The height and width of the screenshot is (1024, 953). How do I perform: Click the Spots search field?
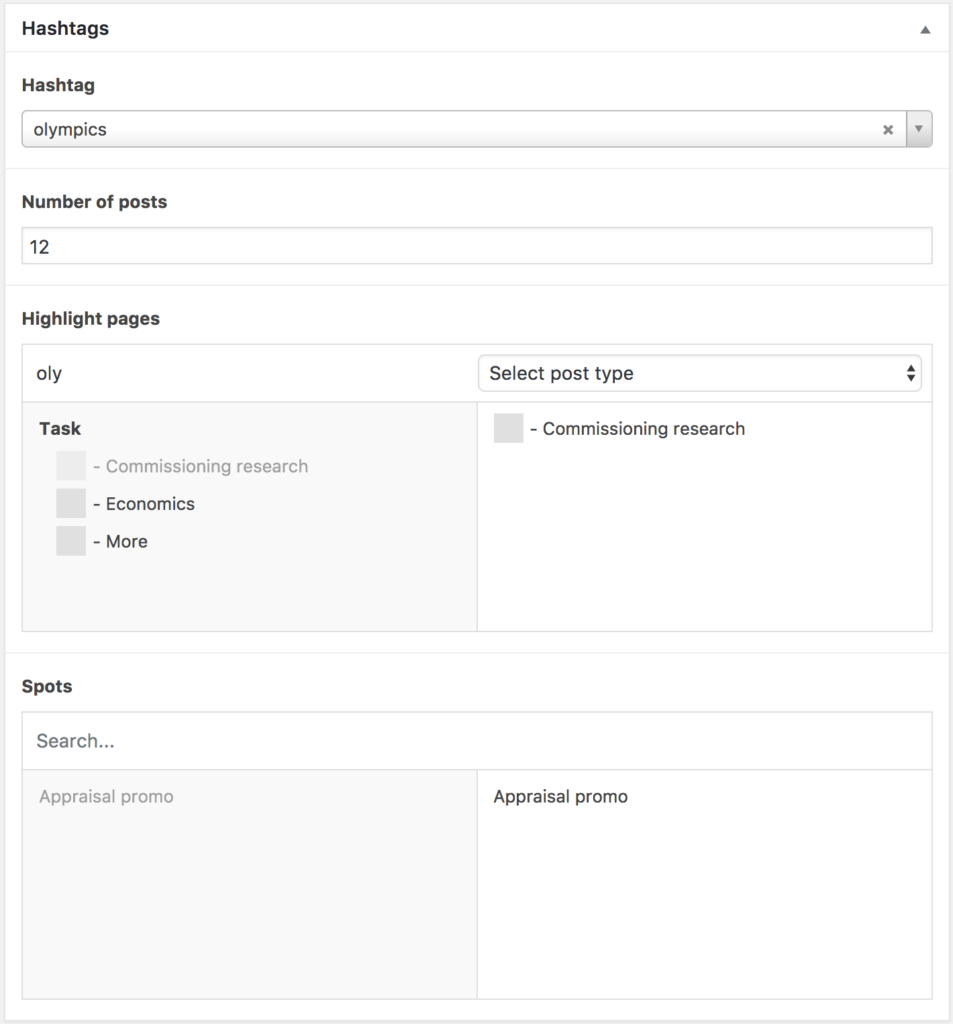click(477, 740)
